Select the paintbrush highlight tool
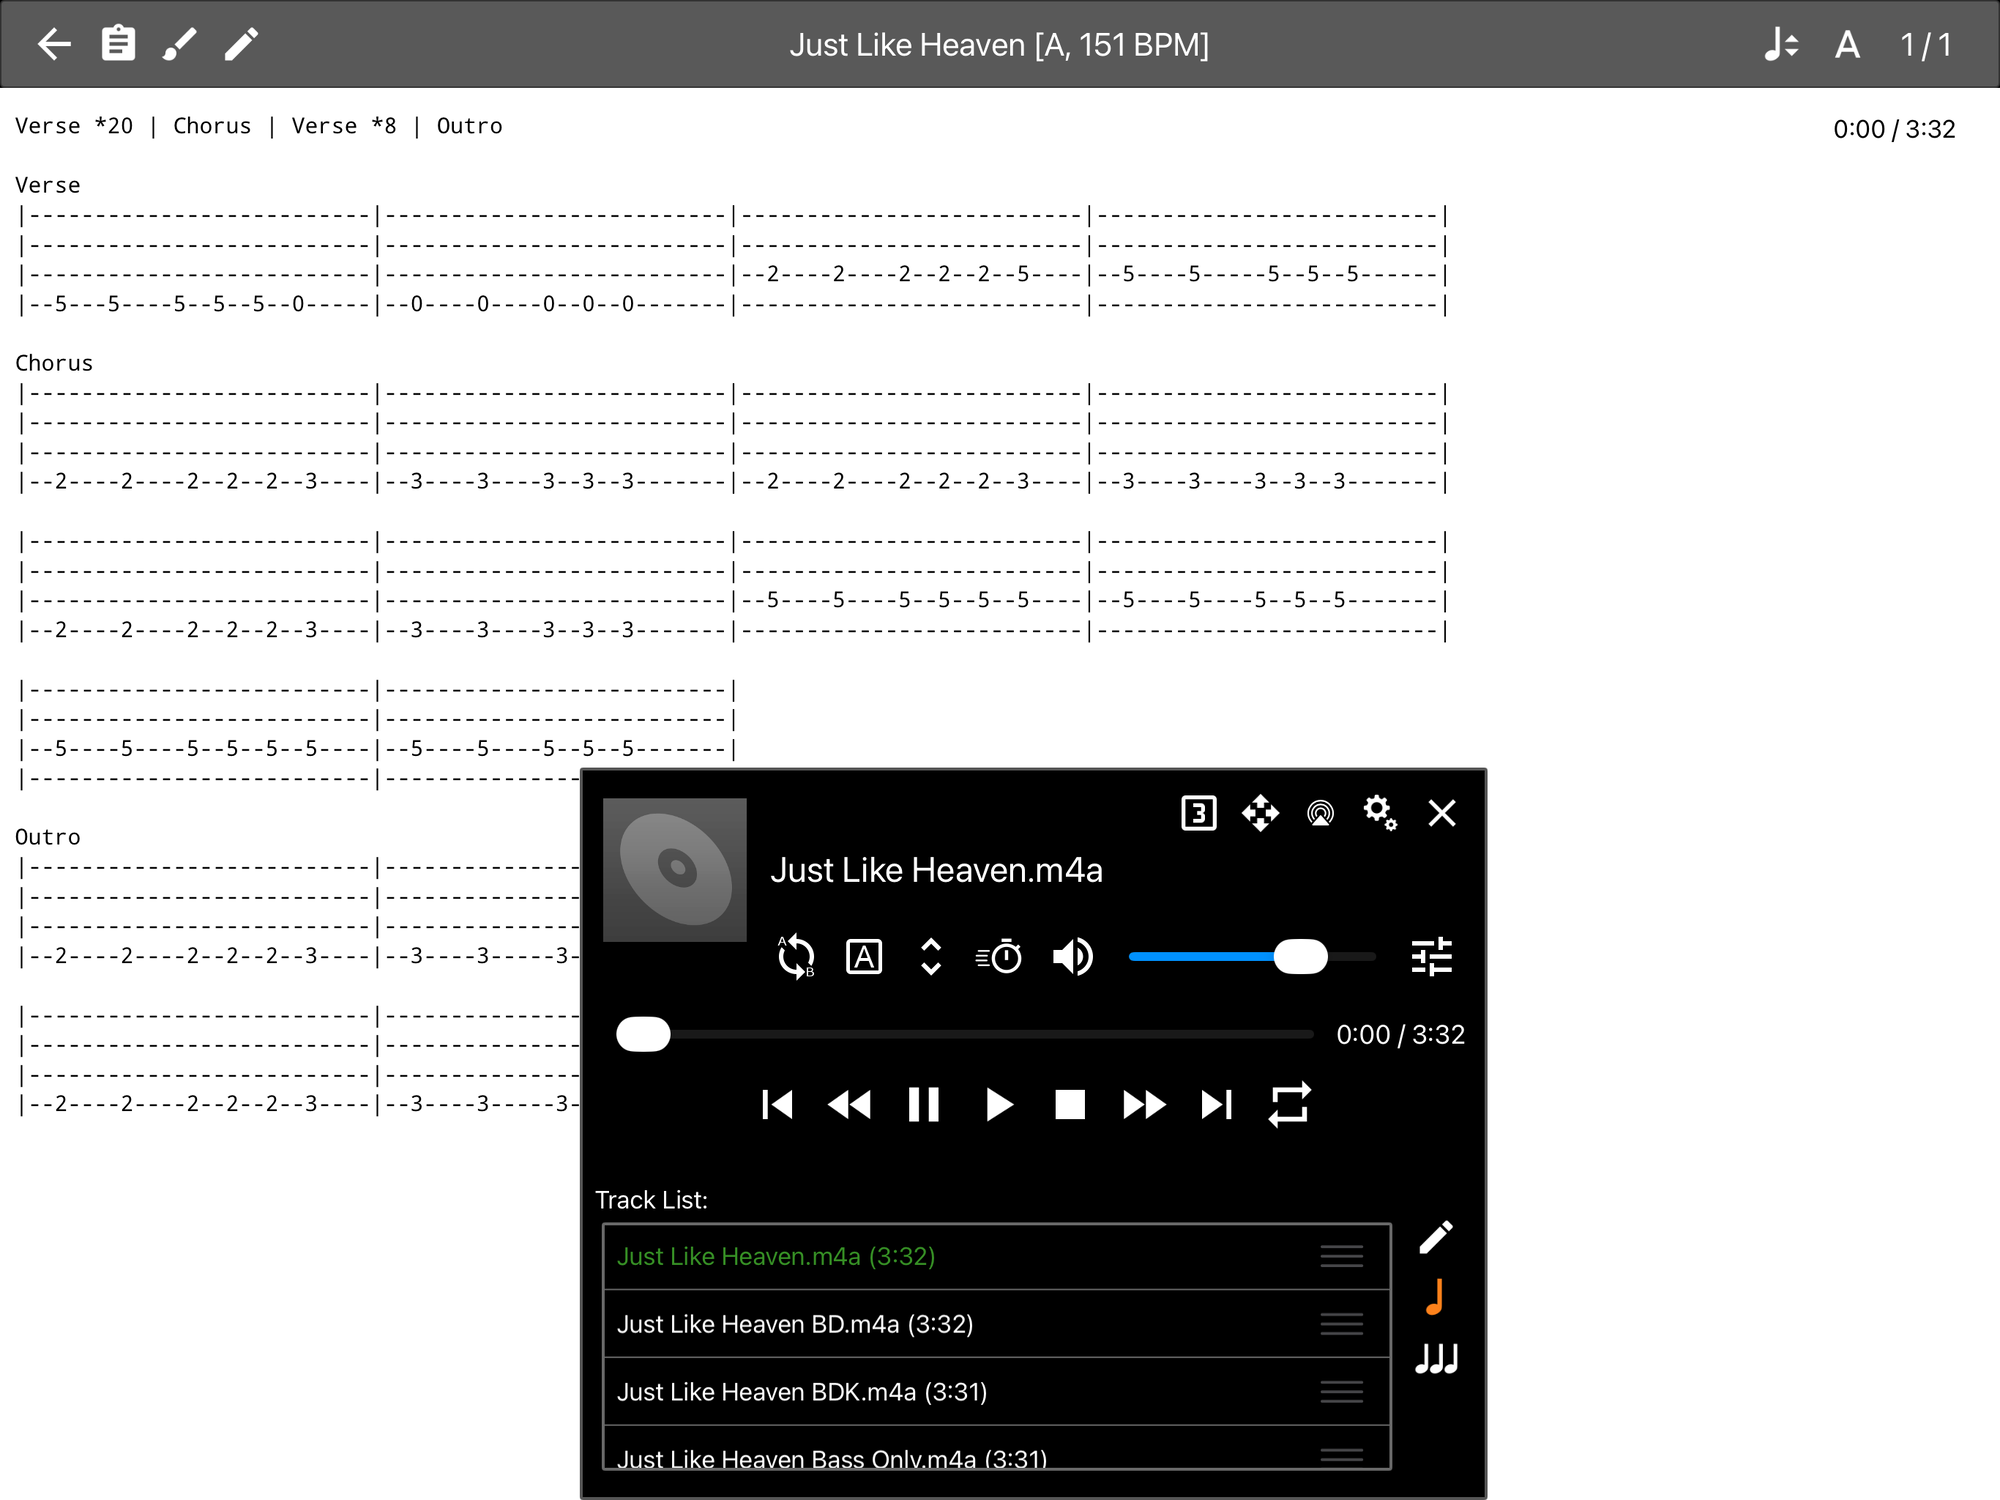 (180, 44)
